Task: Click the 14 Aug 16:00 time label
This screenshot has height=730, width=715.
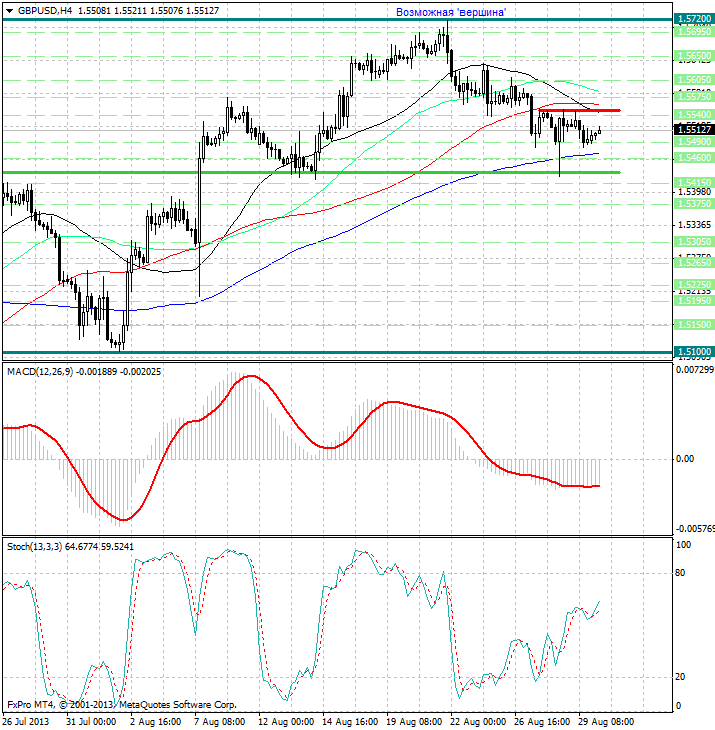Action: click(350, 722)
